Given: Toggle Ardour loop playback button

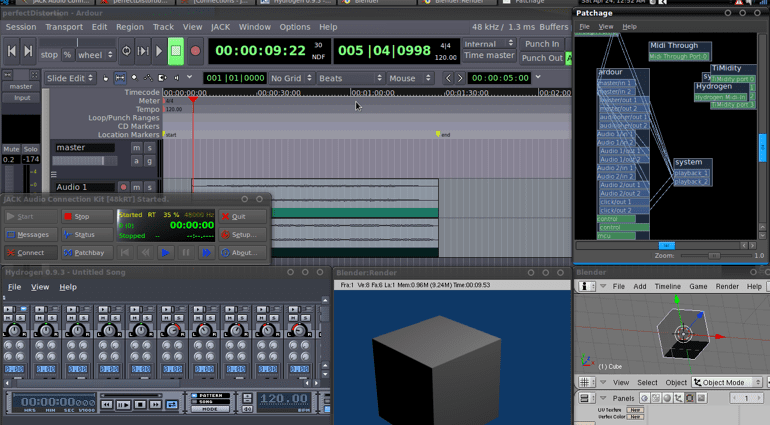Looking at the screenshot, I should (x=126, y=51).
